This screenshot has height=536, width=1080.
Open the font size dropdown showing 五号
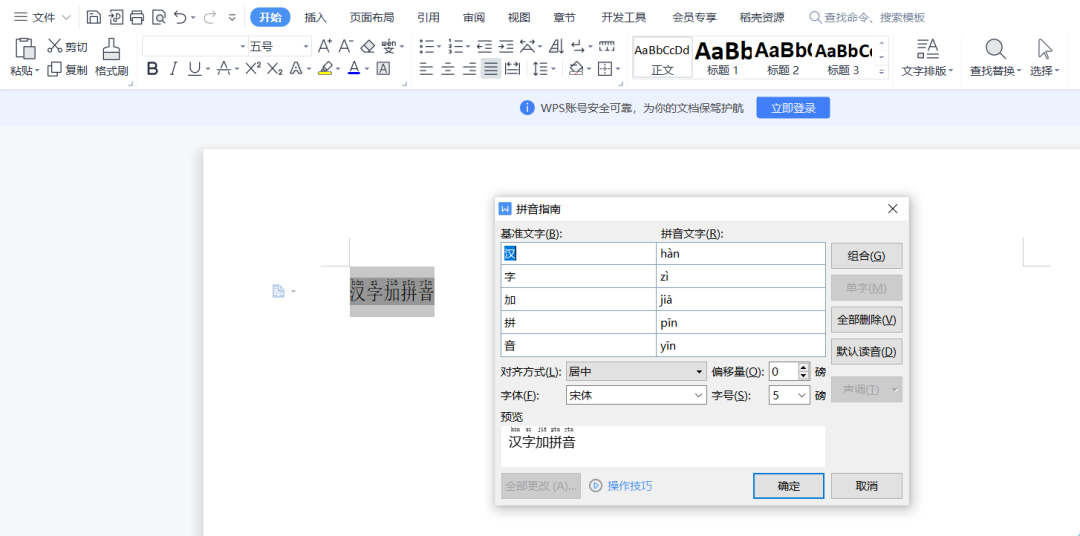[x=280, y=47]
